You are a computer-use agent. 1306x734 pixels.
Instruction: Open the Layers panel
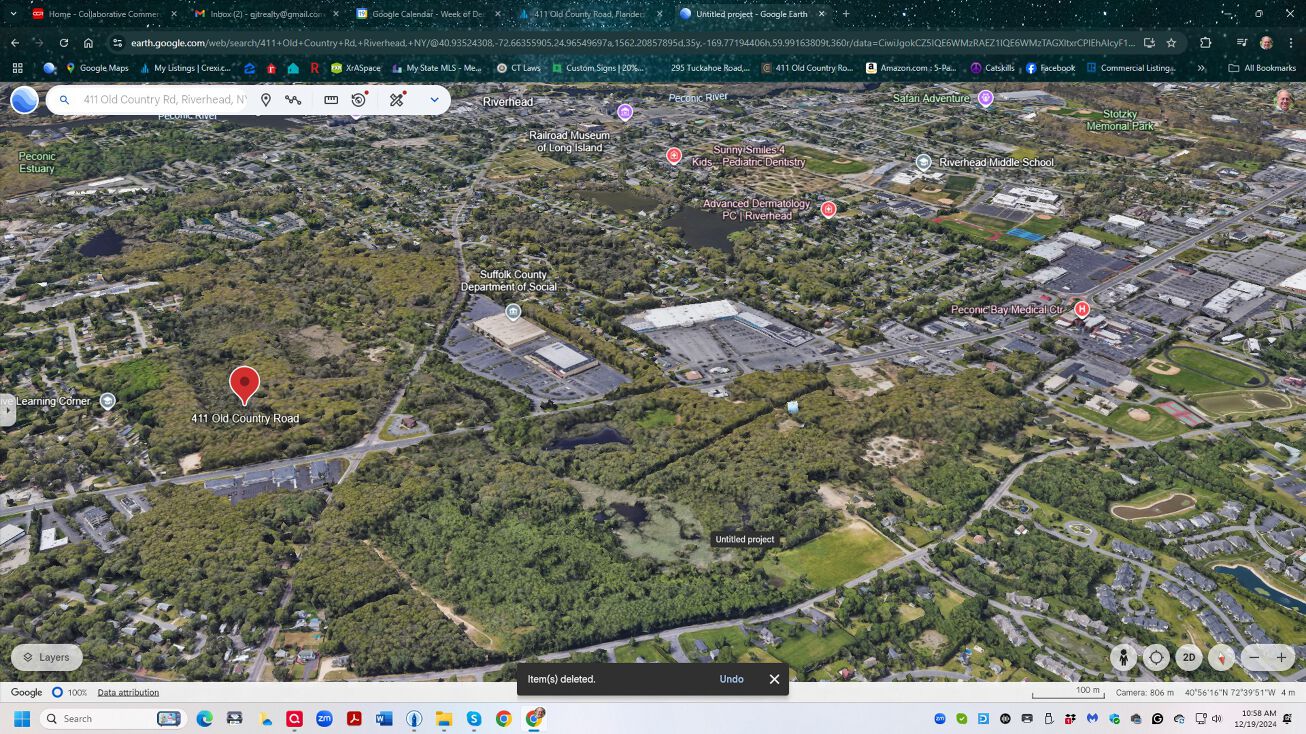[47, 657]
